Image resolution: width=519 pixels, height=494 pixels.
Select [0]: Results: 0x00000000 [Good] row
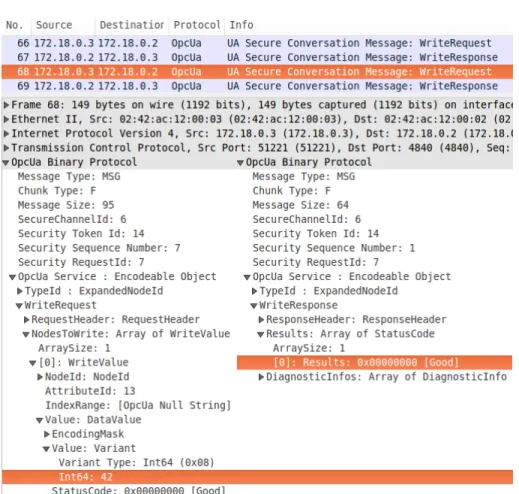374,362
